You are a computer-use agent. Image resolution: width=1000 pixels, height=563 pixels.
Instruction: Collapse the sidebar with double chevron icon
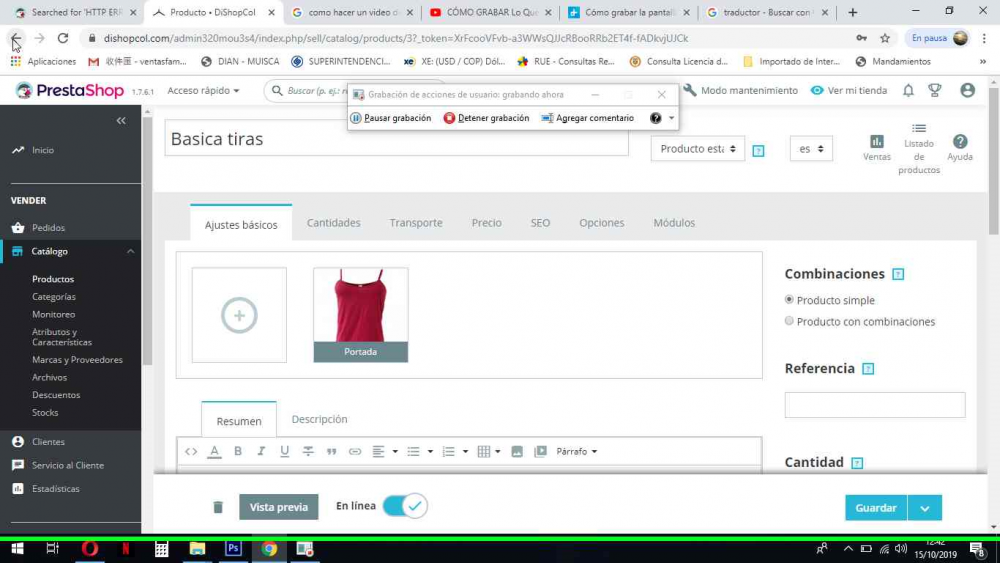coord(121,120)
